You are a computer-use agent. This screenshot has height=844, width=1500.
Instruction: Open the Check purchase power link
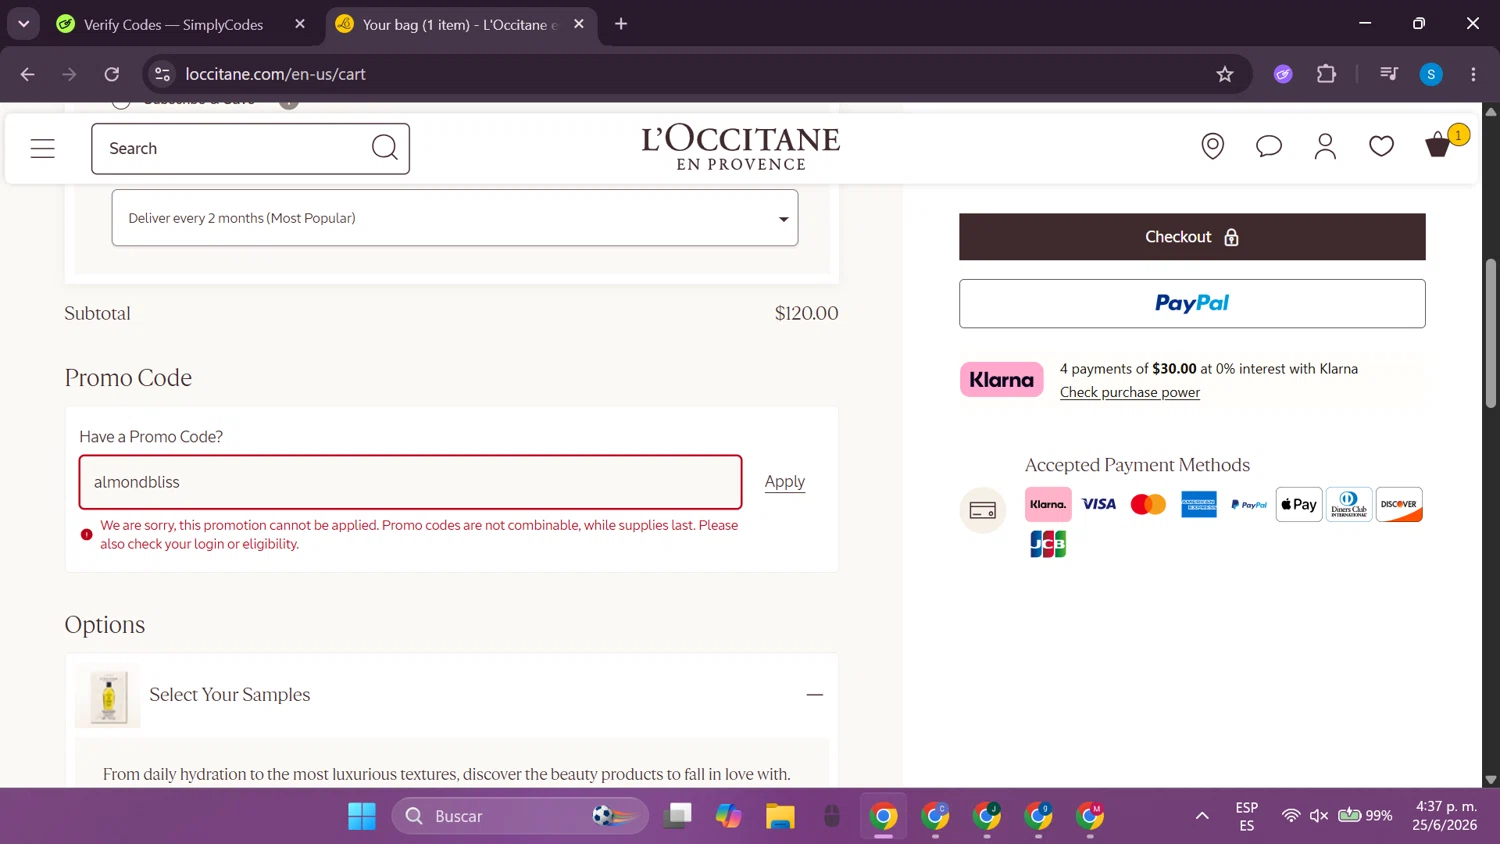[1130, 392]
